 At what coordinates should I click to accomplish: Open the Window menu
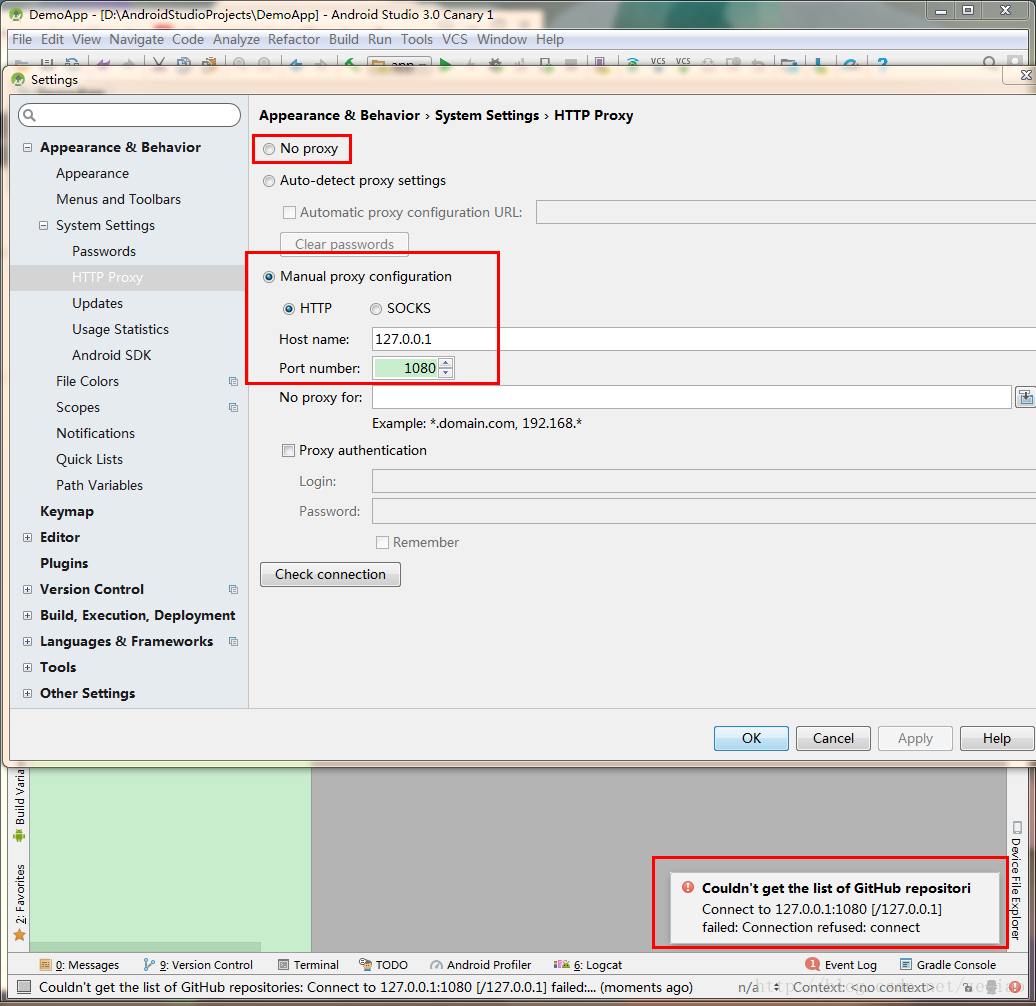tap(501, 39)
